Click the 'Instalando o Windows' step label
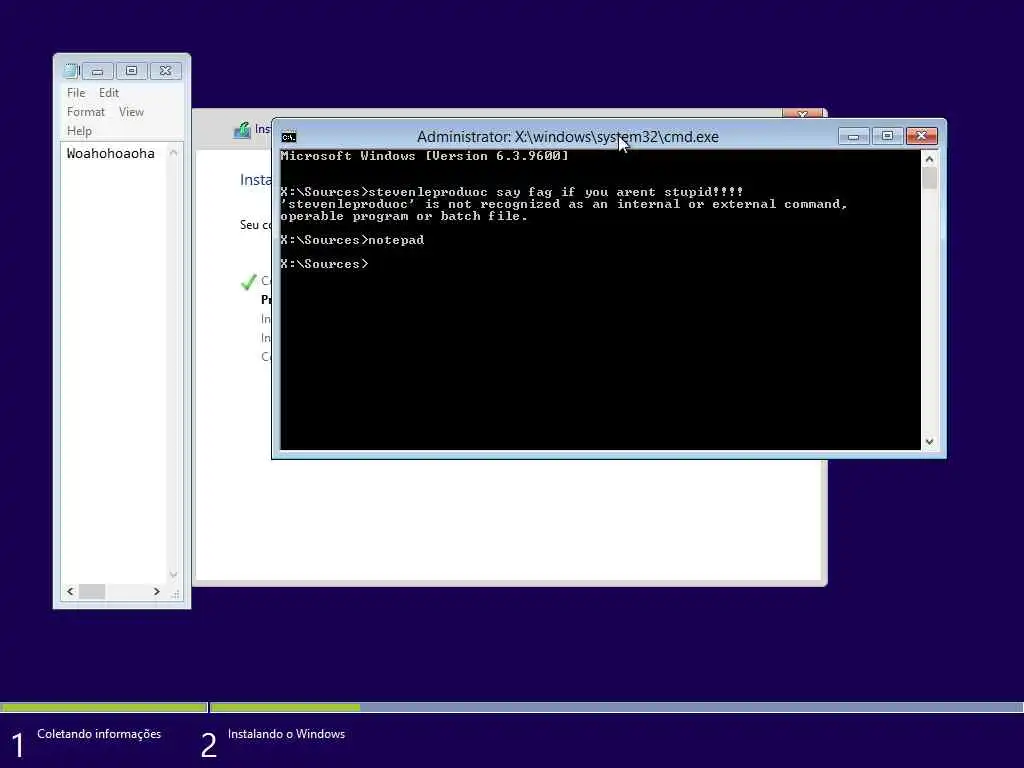 point(286,734)
